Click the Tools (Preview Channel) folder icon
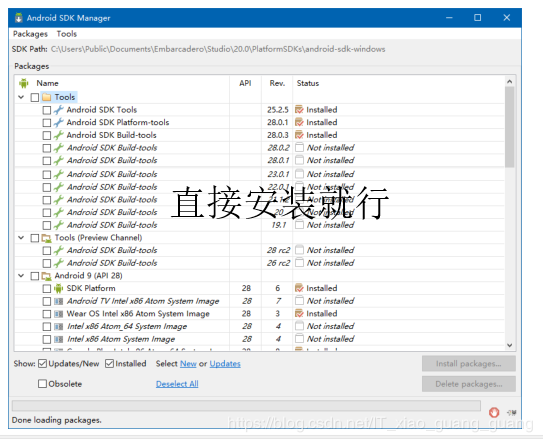 [x=46, y=238]
